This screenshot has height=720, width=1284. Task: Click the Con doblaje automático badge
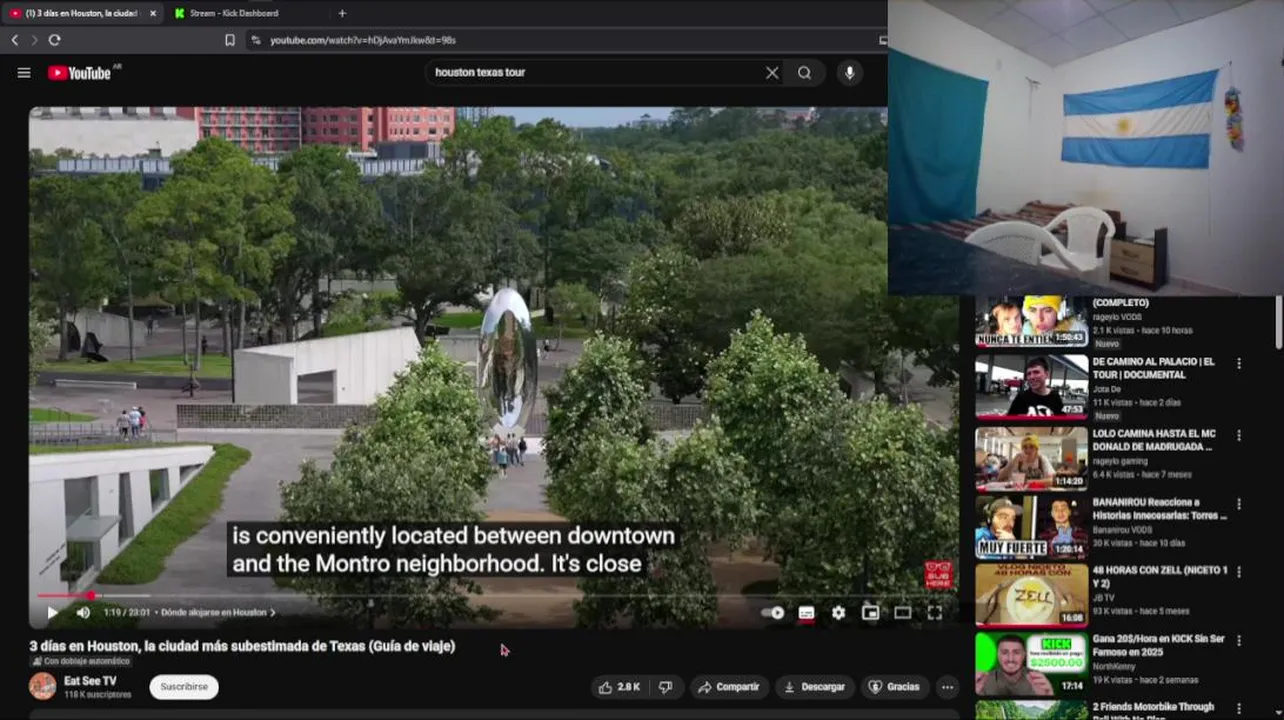click(81, 661)
